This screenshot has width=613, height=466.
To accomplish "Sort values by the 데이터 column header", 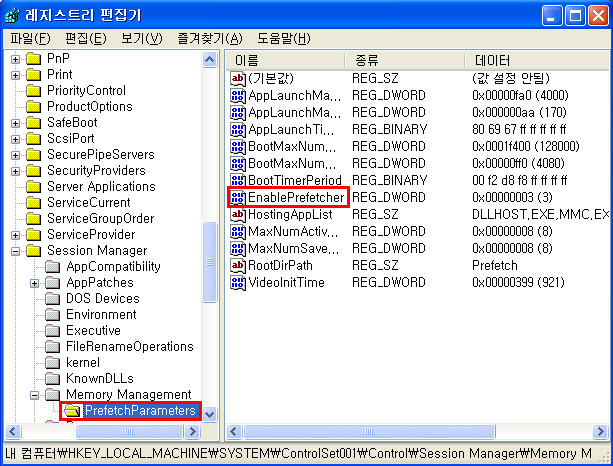I will [538, 61].
